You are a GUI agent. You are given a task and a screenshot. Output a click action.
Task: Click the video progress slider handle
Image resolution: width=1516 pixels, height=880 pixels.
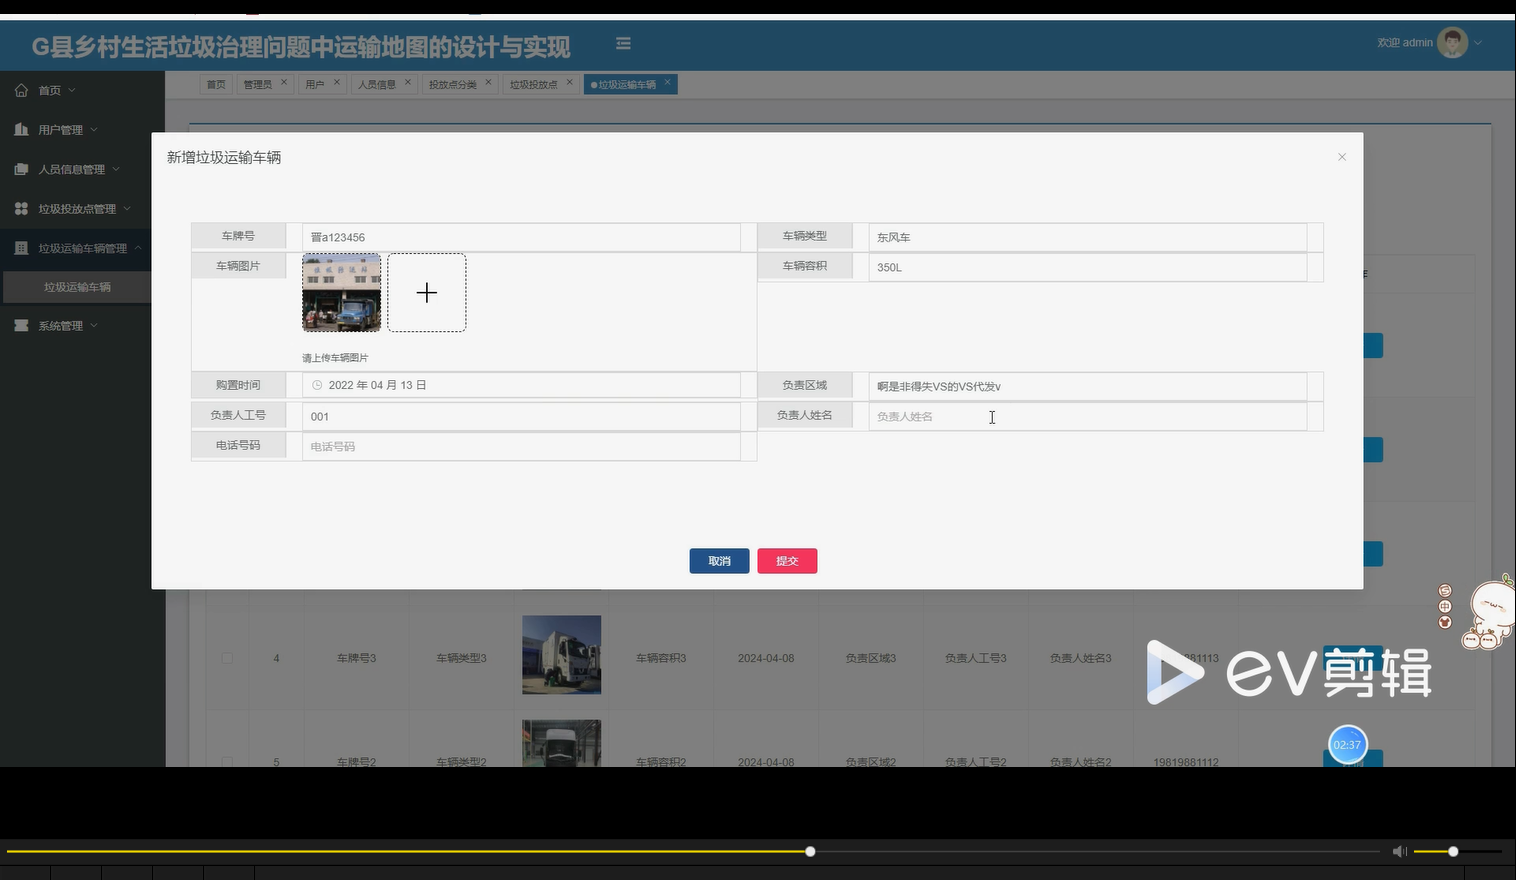click(810, 852)
